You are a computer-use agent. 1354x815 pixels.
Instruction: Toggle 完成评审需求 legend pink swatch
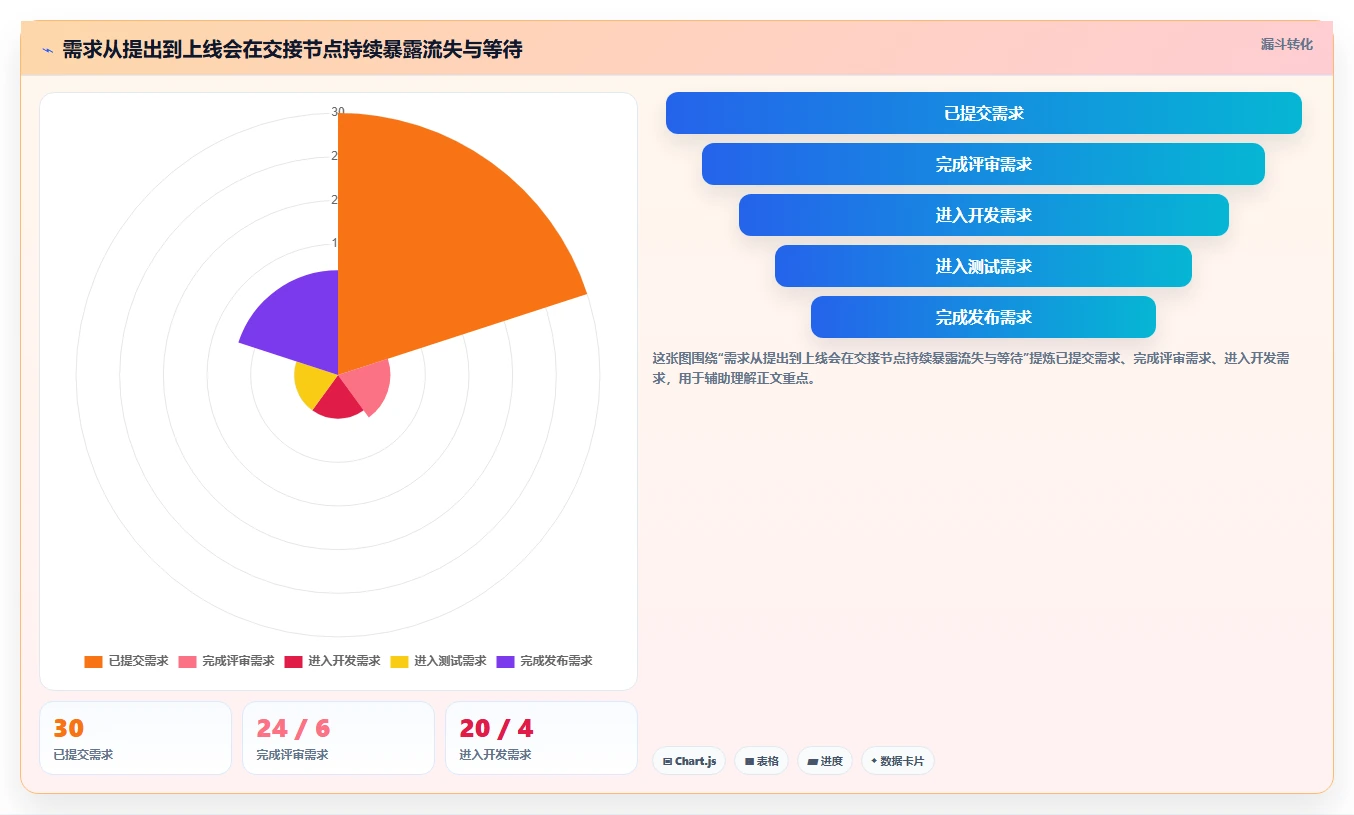(x=187, y=661)
